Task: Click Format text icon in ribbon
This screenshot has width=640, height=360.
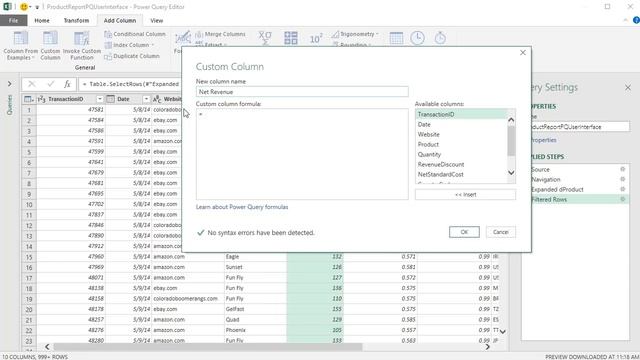Action: [182, 38]
